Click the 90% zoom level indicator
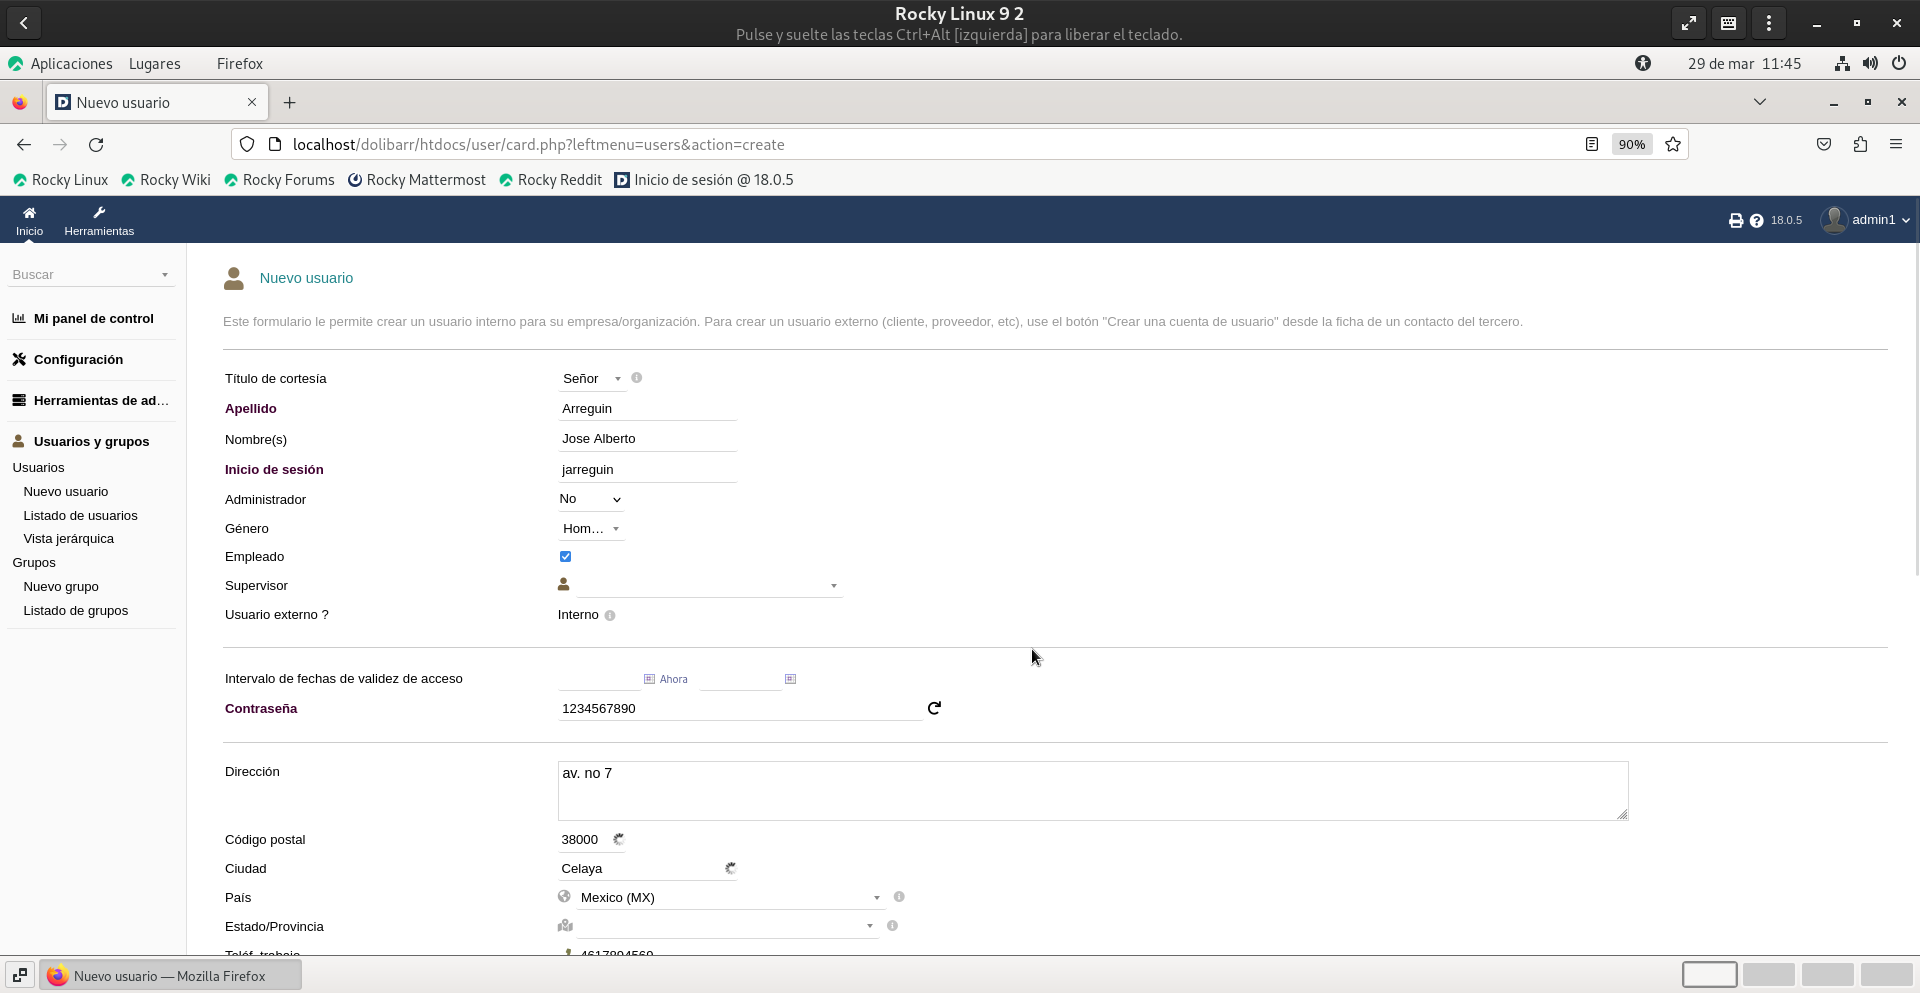The image size is (1920, 993). pyautogui.click(x=1631, y=145)
